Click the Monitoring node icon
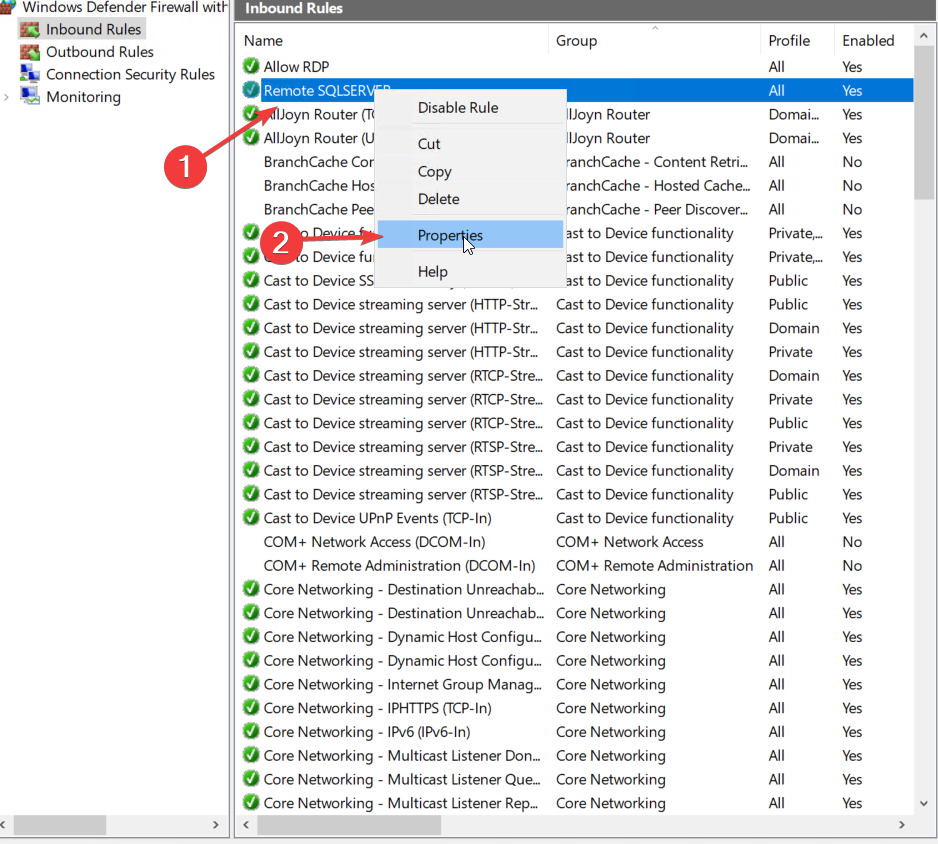The height and width of the screenshot is (844, 938). pos(29,96)
